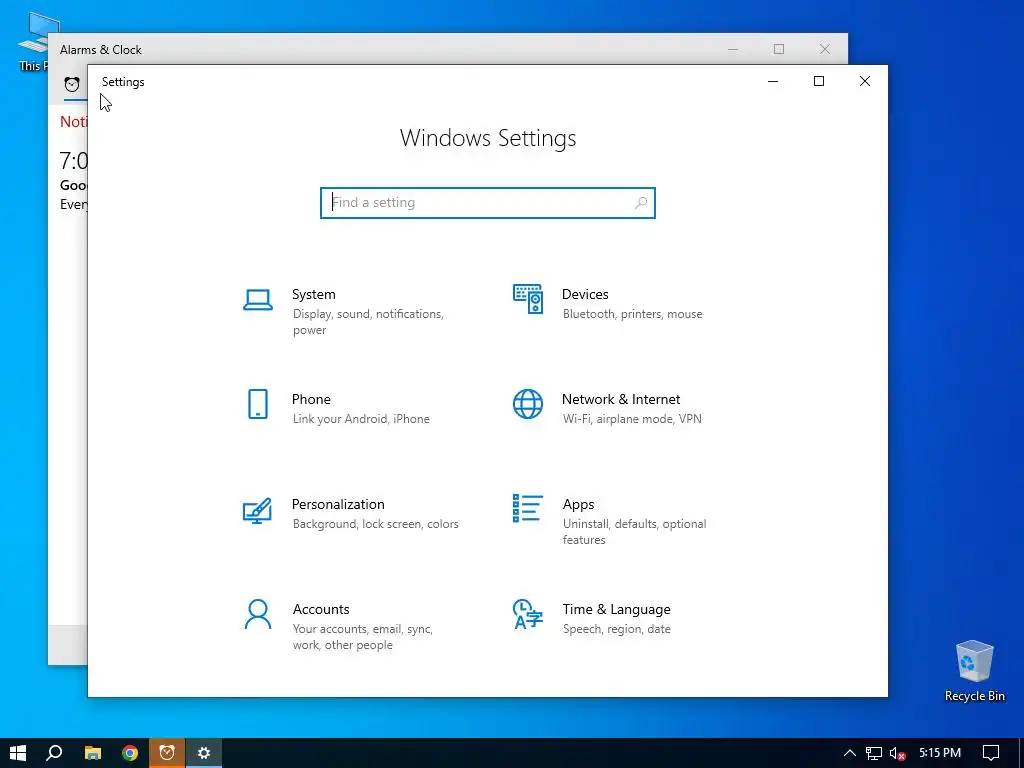This screenshot has width=1024, height=768.
Task: Select the Network & Internet title
Action: [x=621, y=400]
